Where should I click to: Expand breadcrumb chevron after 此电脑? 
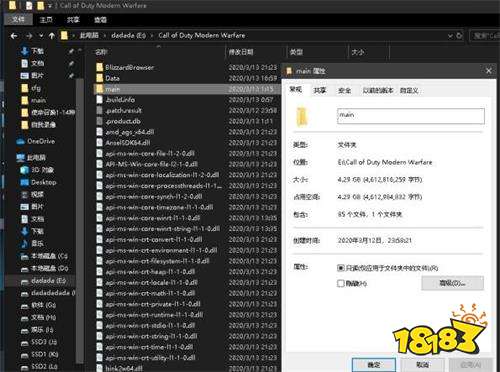pyautogui.click(x=105, y=35)
